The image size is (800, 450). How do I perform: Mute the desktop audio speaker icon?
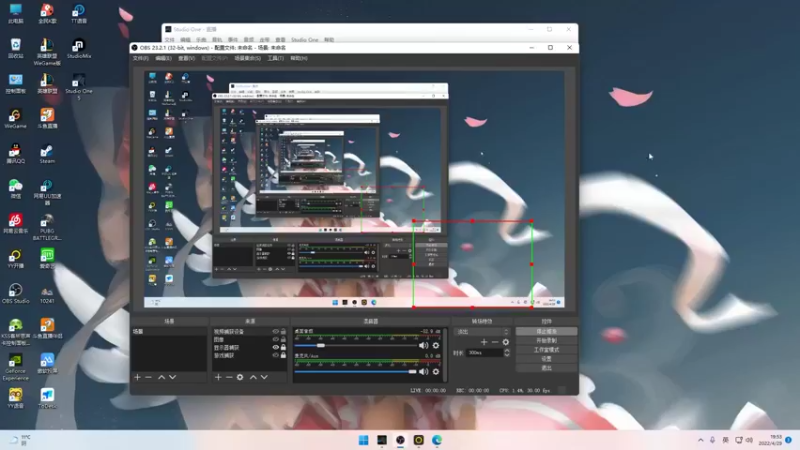coord(423,345)
